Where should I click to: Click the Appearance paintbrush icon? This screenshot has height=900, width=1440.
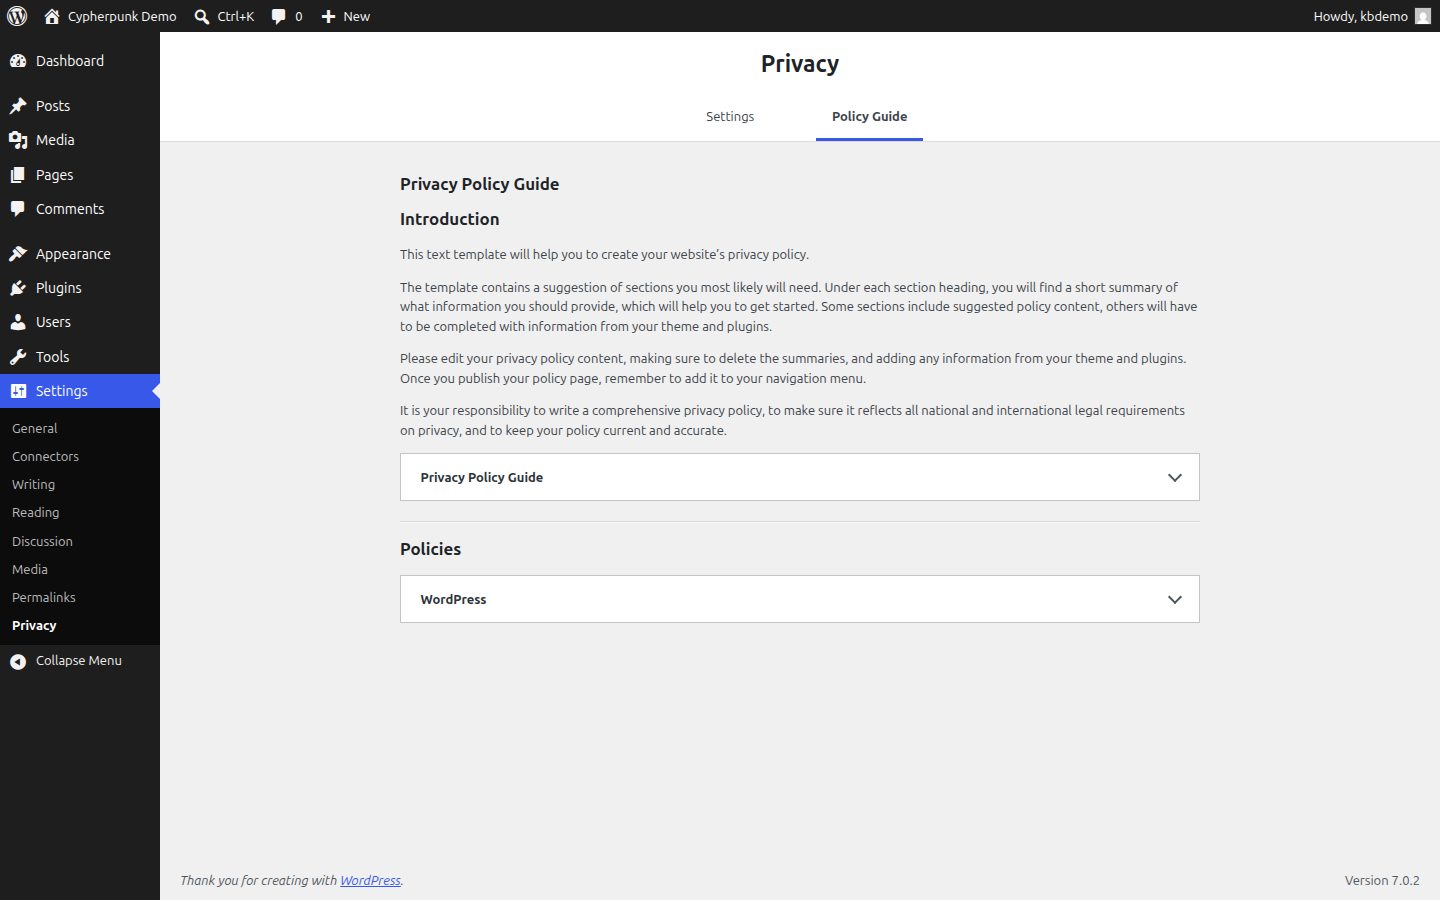(18, 254)
